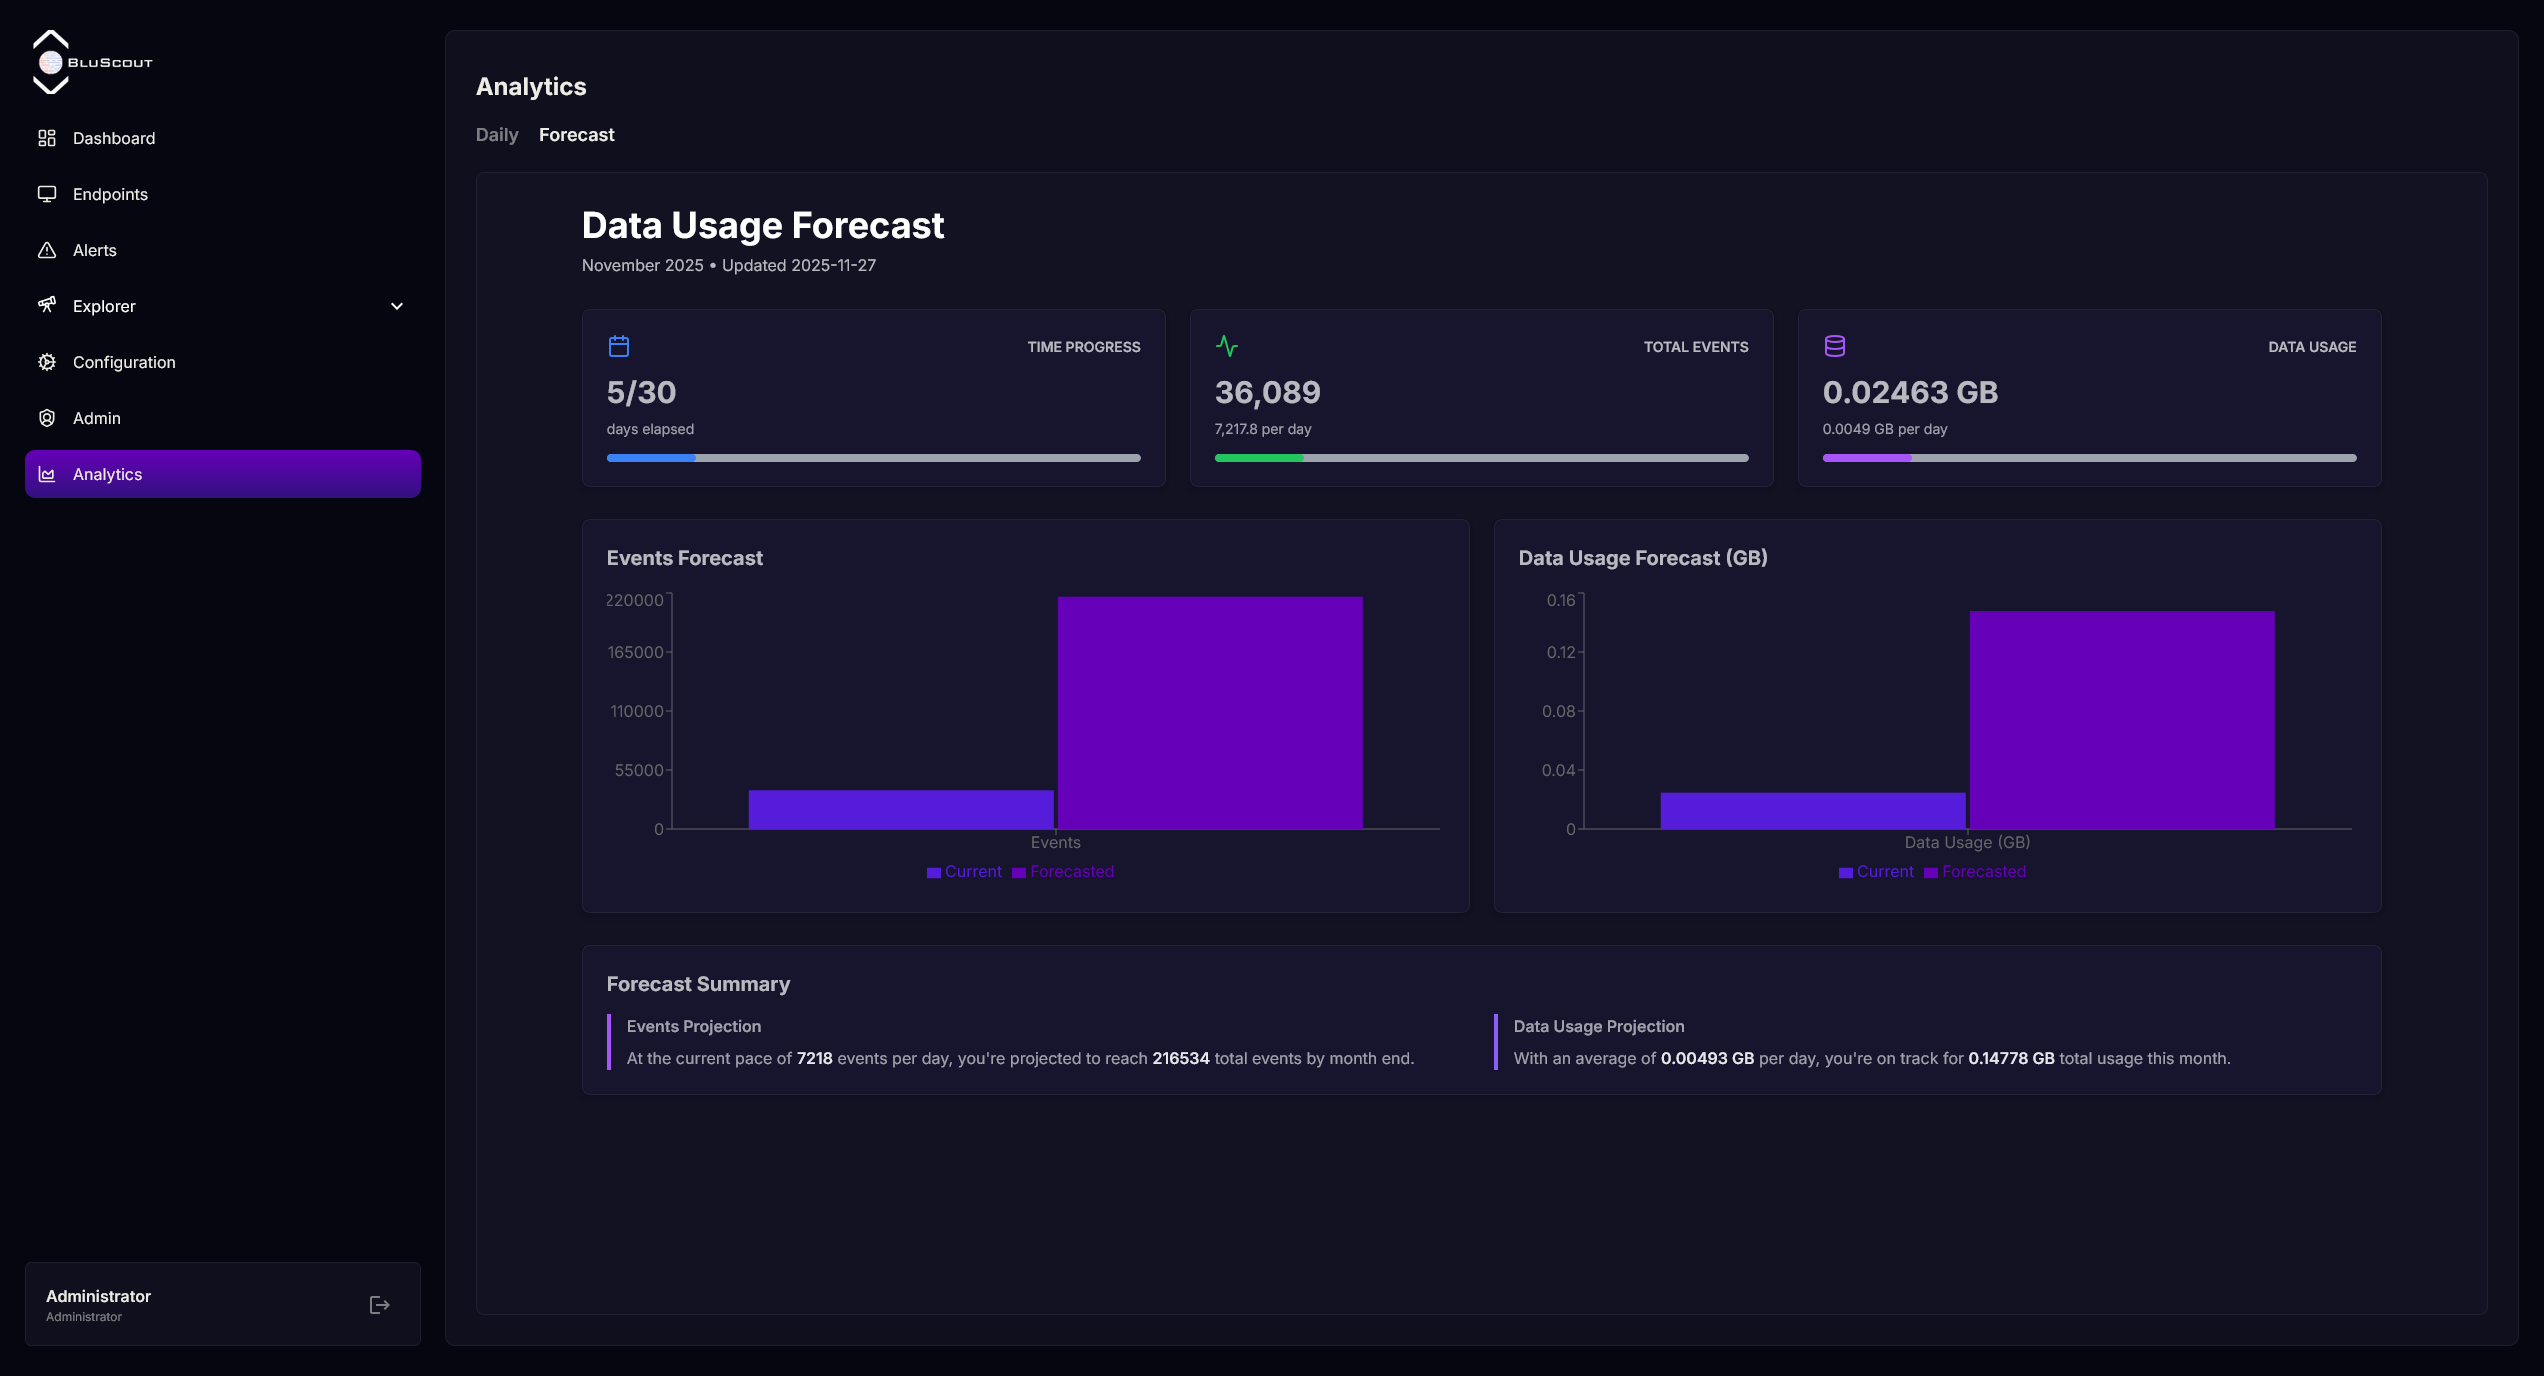This screenshot has height=1376, width=2544.
Task: Toggle Current series in Events Forecast legend
Action: coord(964,872)
